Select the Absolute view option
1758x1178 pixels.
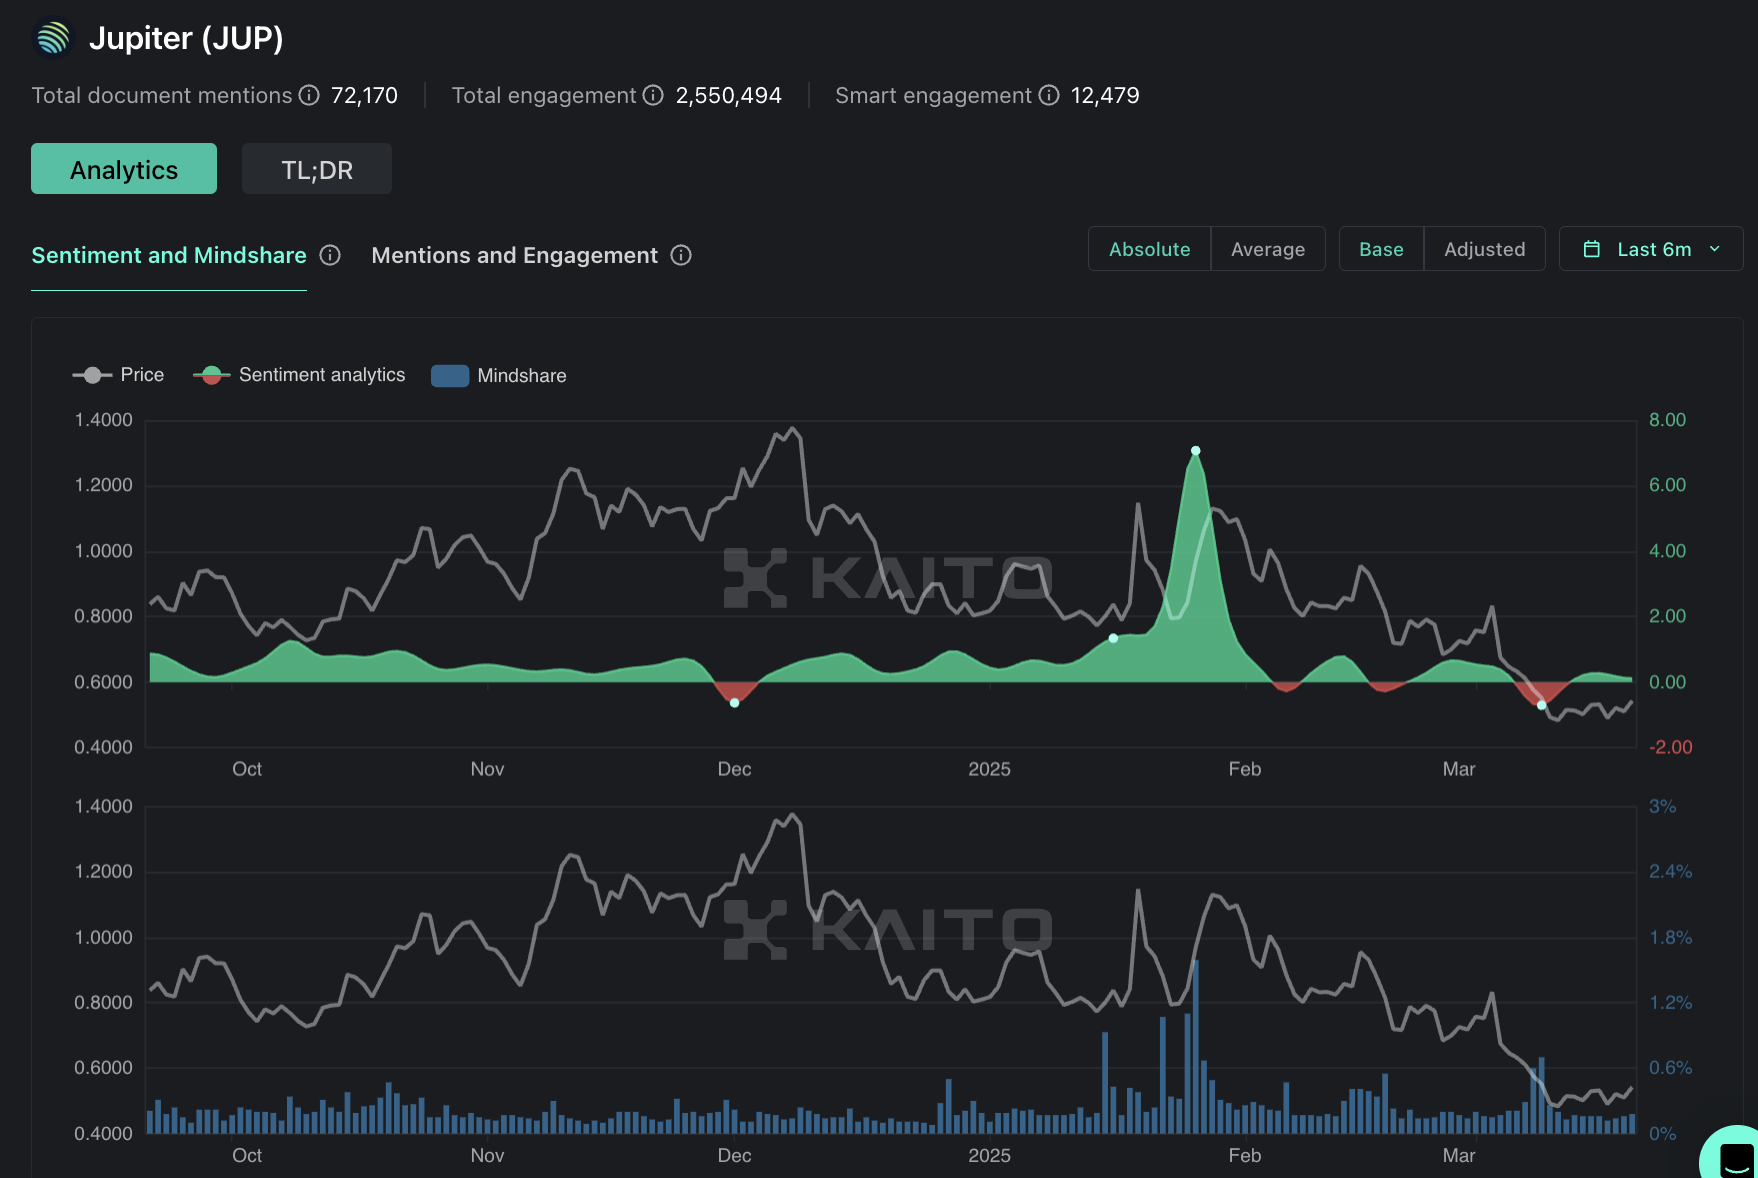[x=1150, y=249]
